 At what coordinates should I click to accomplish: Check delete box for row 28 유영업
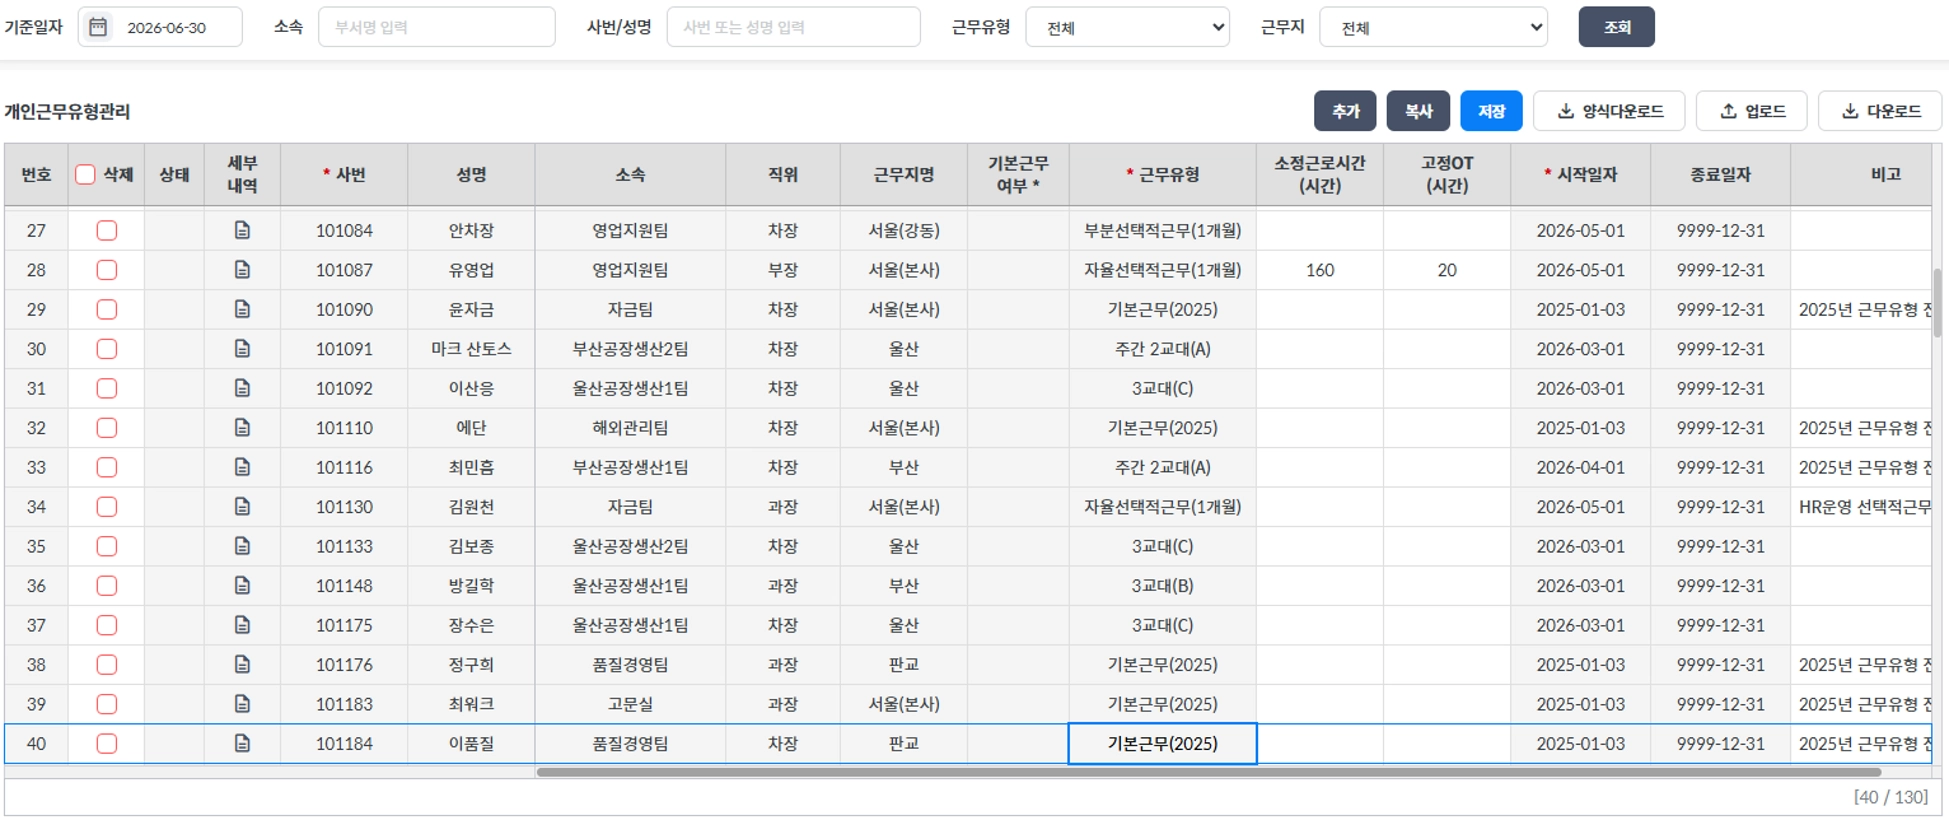[x=107, y=270]
